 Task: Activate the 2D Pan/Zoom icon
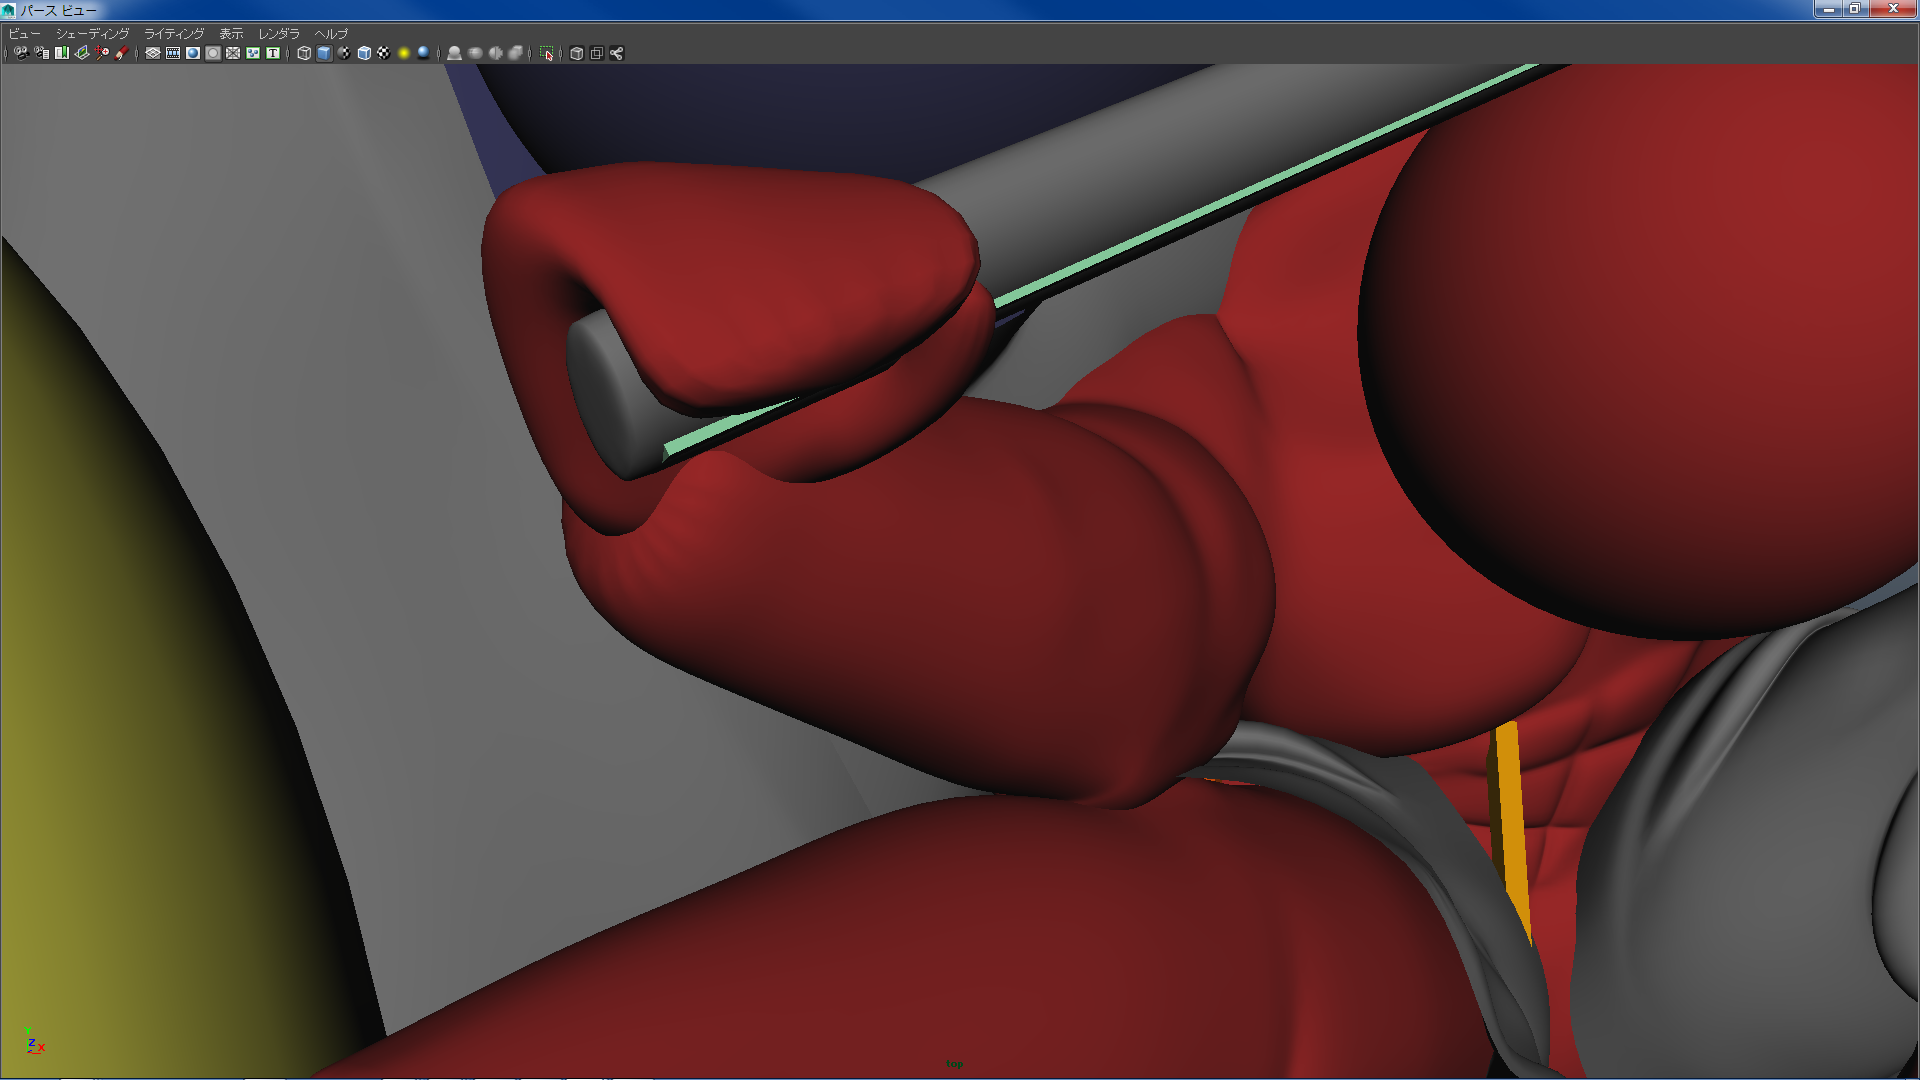coord(102,53)
